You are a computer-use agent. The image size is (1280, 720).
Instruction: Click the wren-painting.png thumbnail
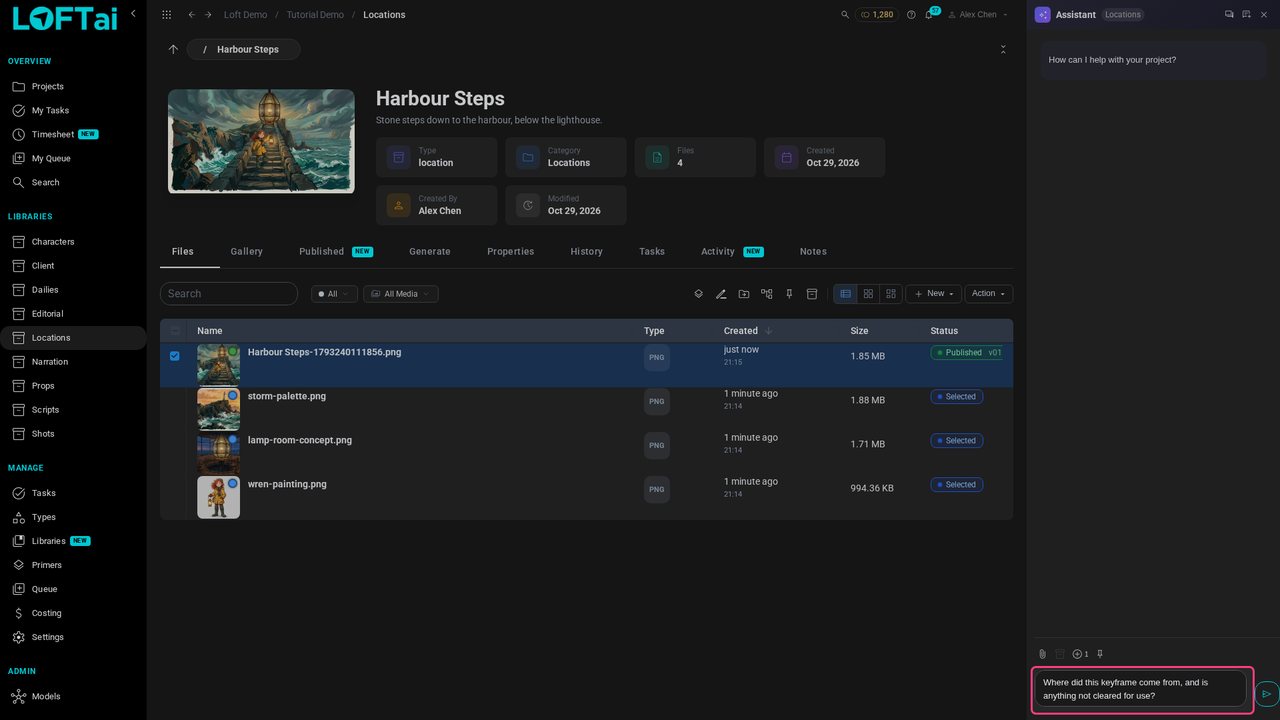[x=218, y=497]
